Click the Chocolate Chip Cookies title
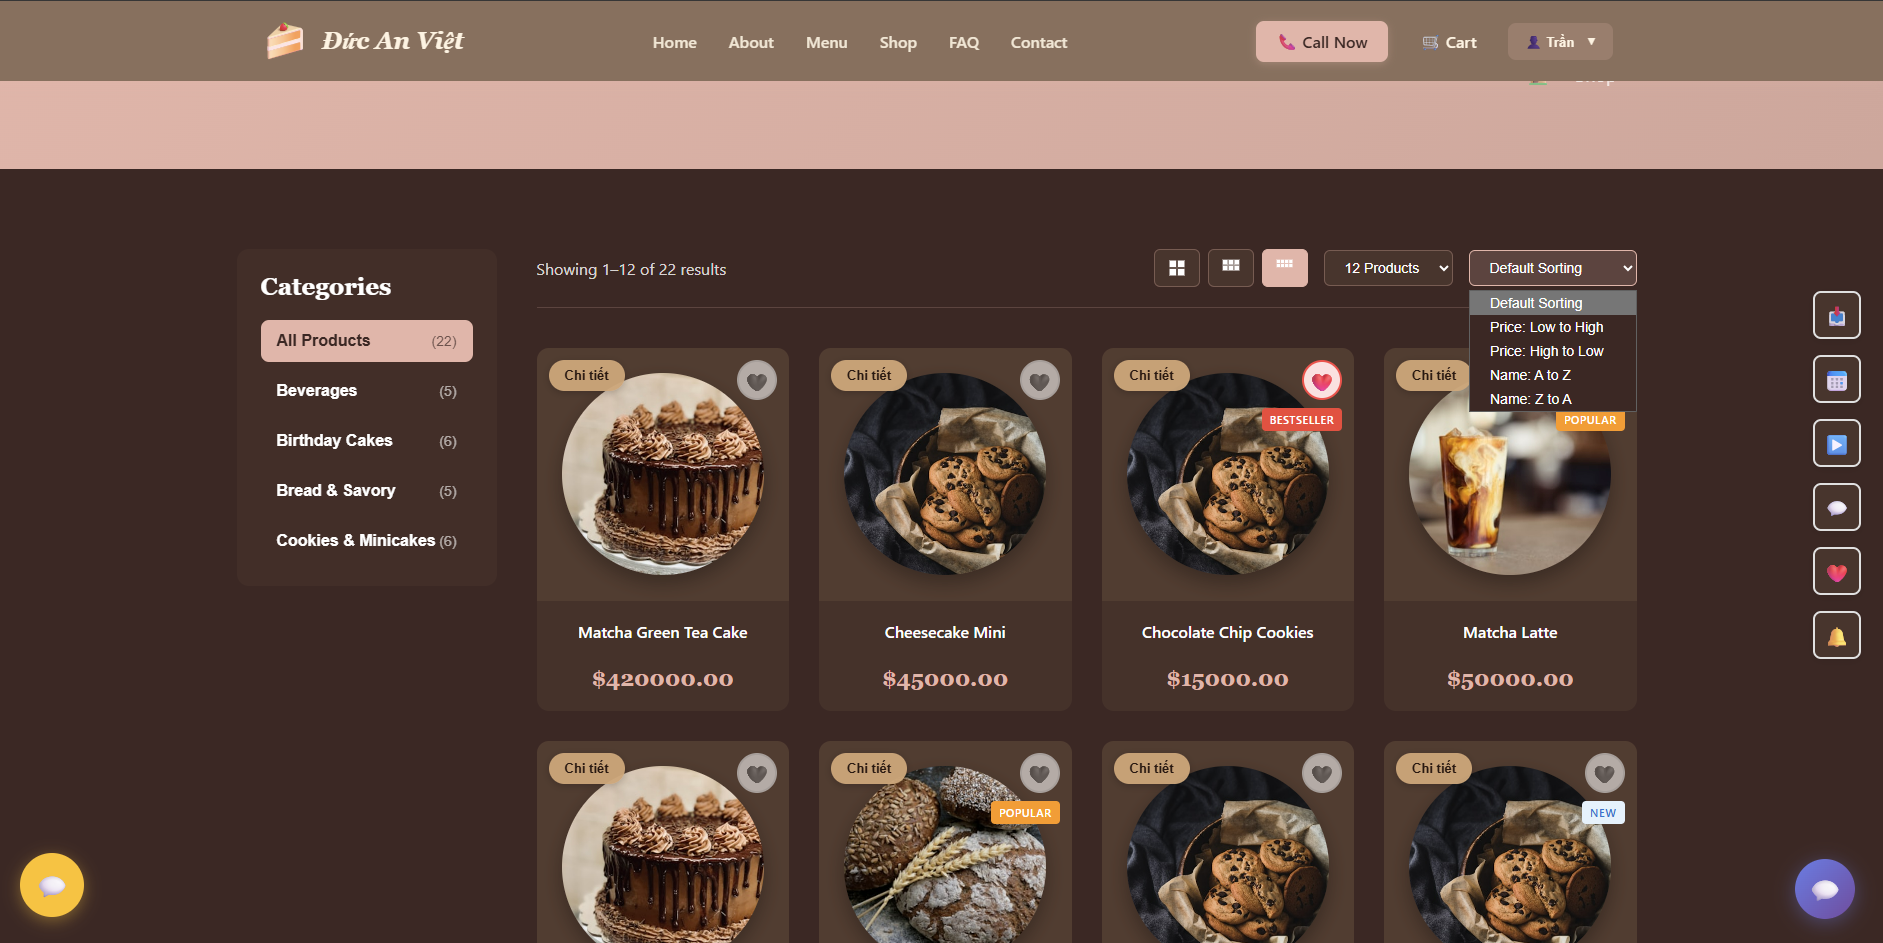Viewport: 1883px width, 943px height. tap(1228, 633)
